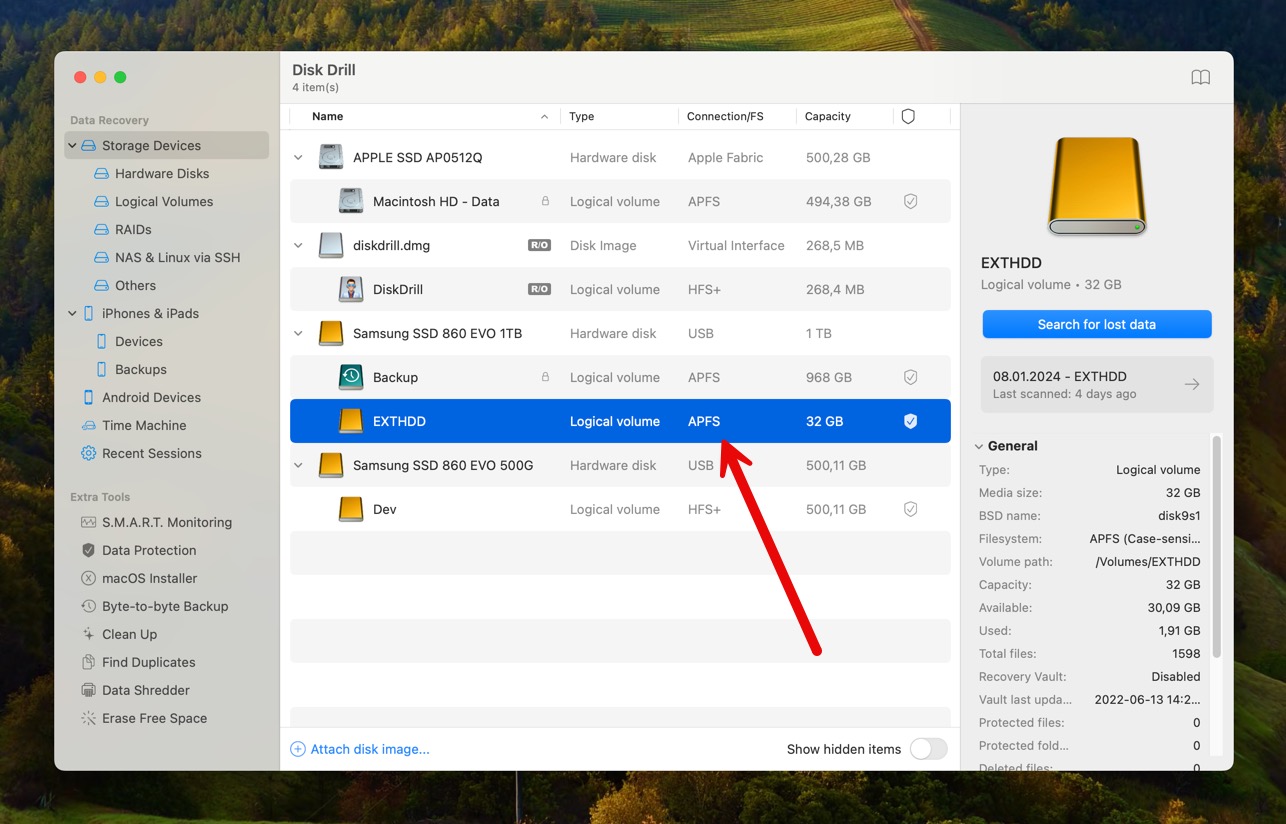Toggle protection shield on Dev row
Screen dimensions: 1286x824
pos(911,510)
